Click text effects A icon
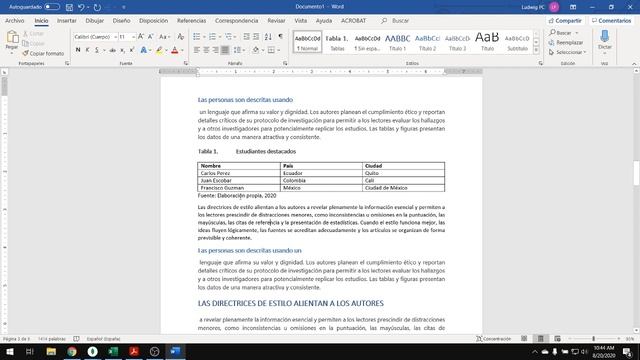 point(143,50)
